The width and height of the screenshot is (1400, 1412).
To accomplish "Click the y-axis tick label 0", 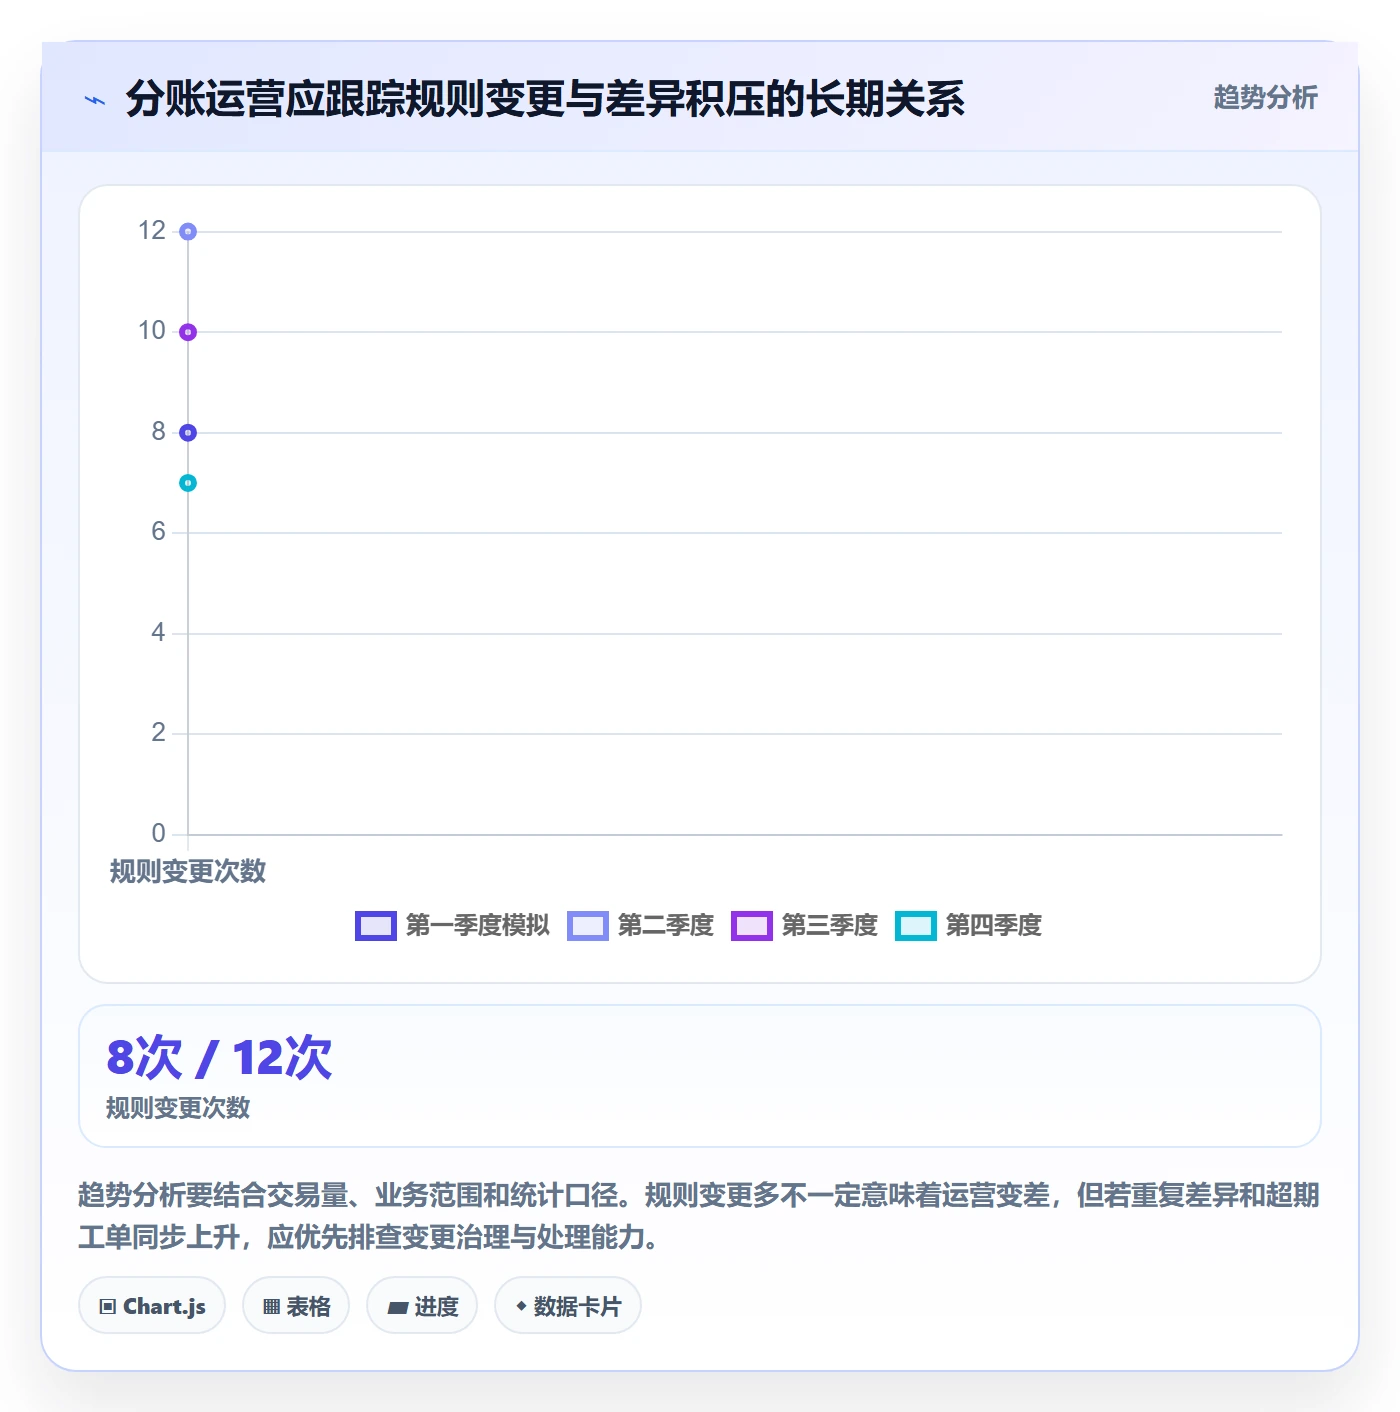I will click(158, 833).
